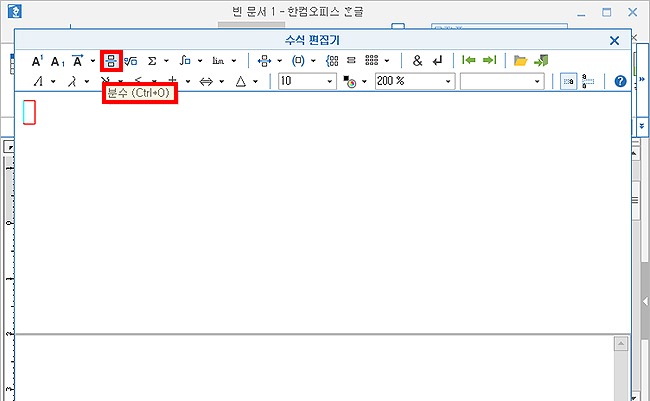This screenshot has height=401, width=650.
Task: Click the lim (limit) icon
Action: tap(218, 61)
